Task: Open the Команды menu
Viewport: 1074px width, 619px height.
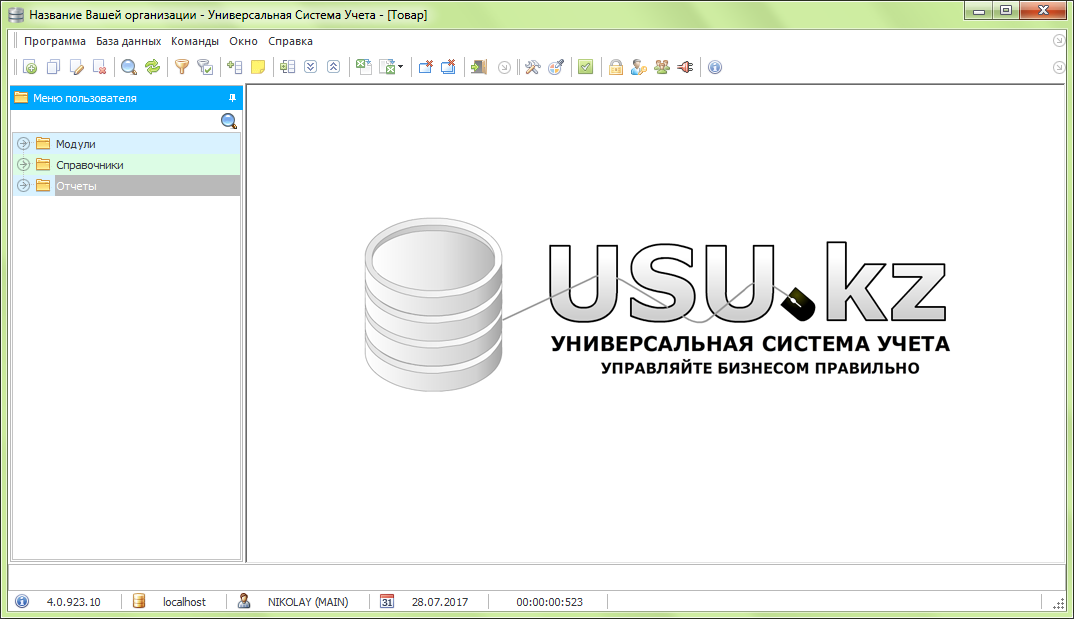Action: (195, 41)
